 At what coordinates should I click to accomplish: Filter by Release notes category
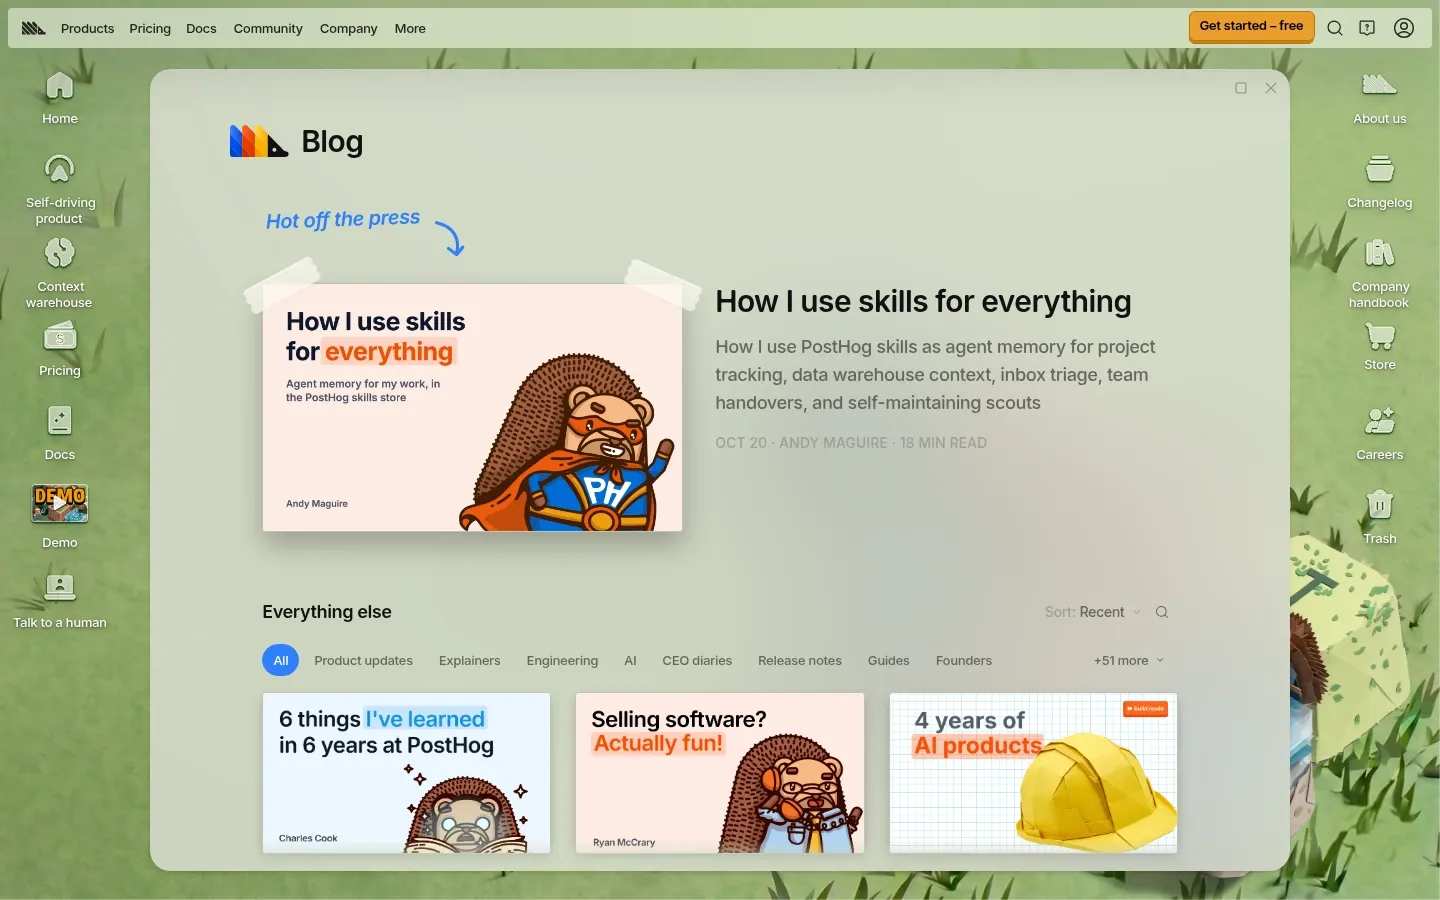click(x=800, y=661)
